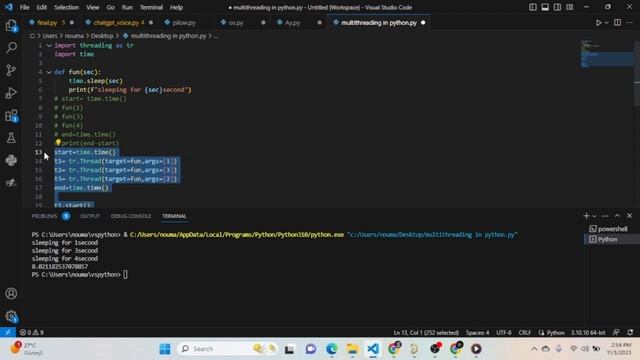Maximize the panel with the up chevron
Image resolution: width=640 pixels, height=360 pixels.
coord(617,216)
